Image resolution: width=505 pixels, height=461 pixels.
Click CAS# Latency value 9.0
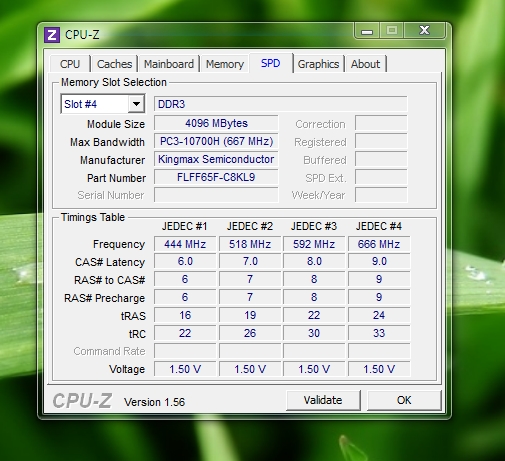[379, 261]
